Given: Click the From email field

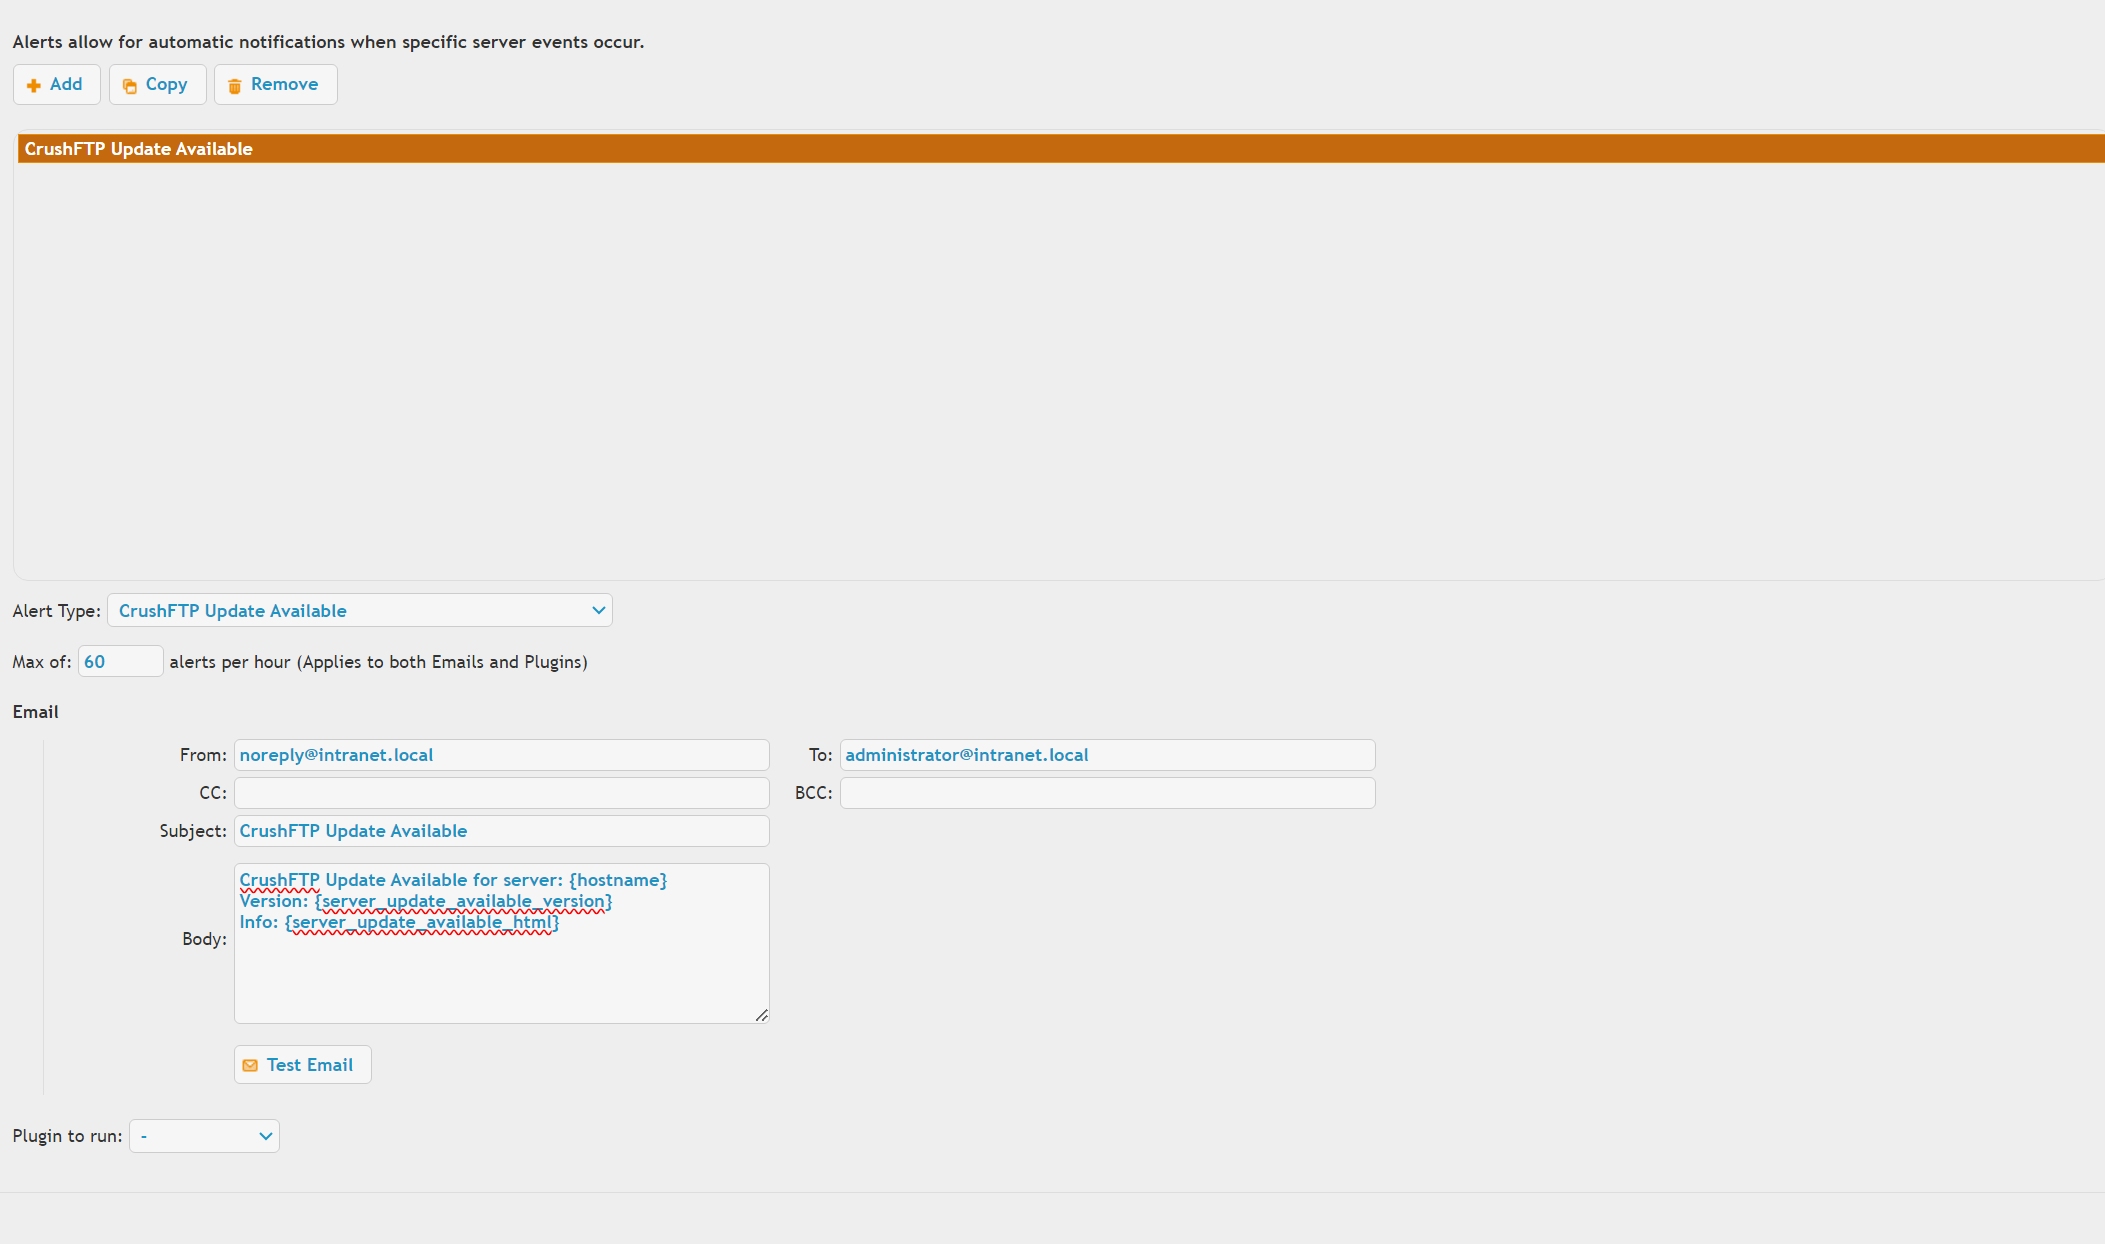Looking at the screenshot, I should pos(501,755).
